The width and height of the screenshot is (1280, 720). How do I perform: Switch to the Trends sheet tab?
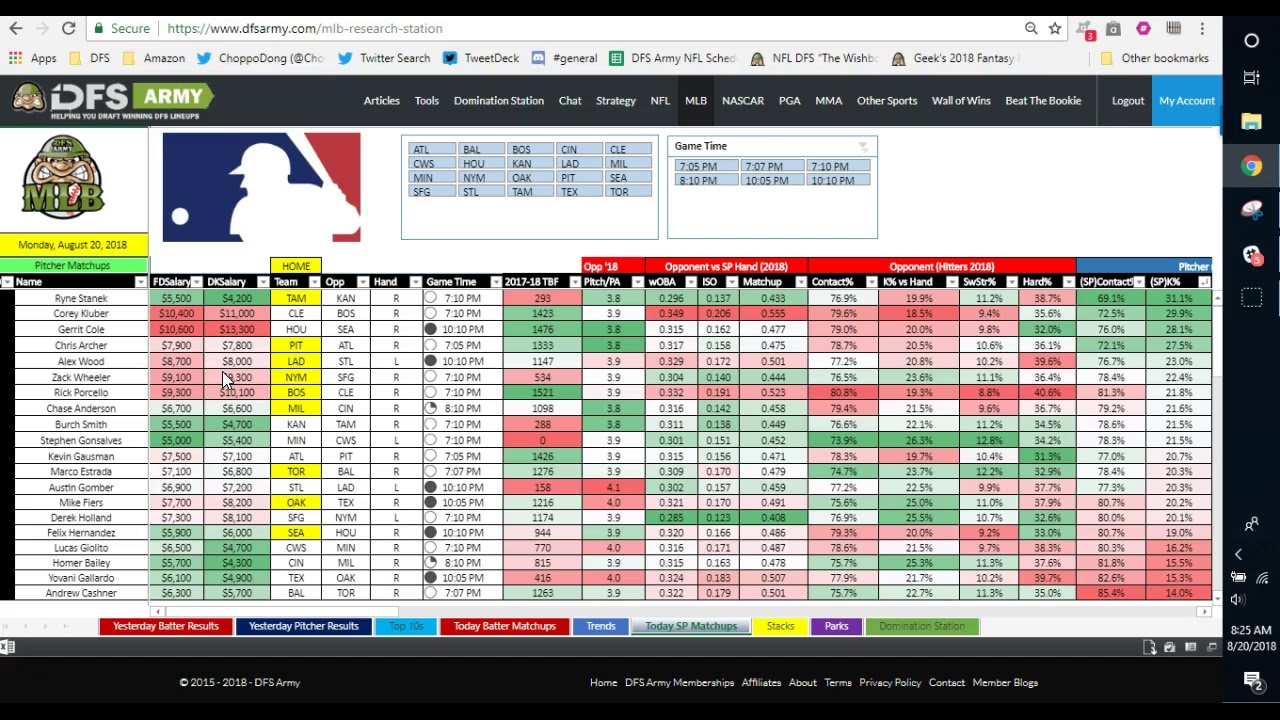tap(601, 627)
